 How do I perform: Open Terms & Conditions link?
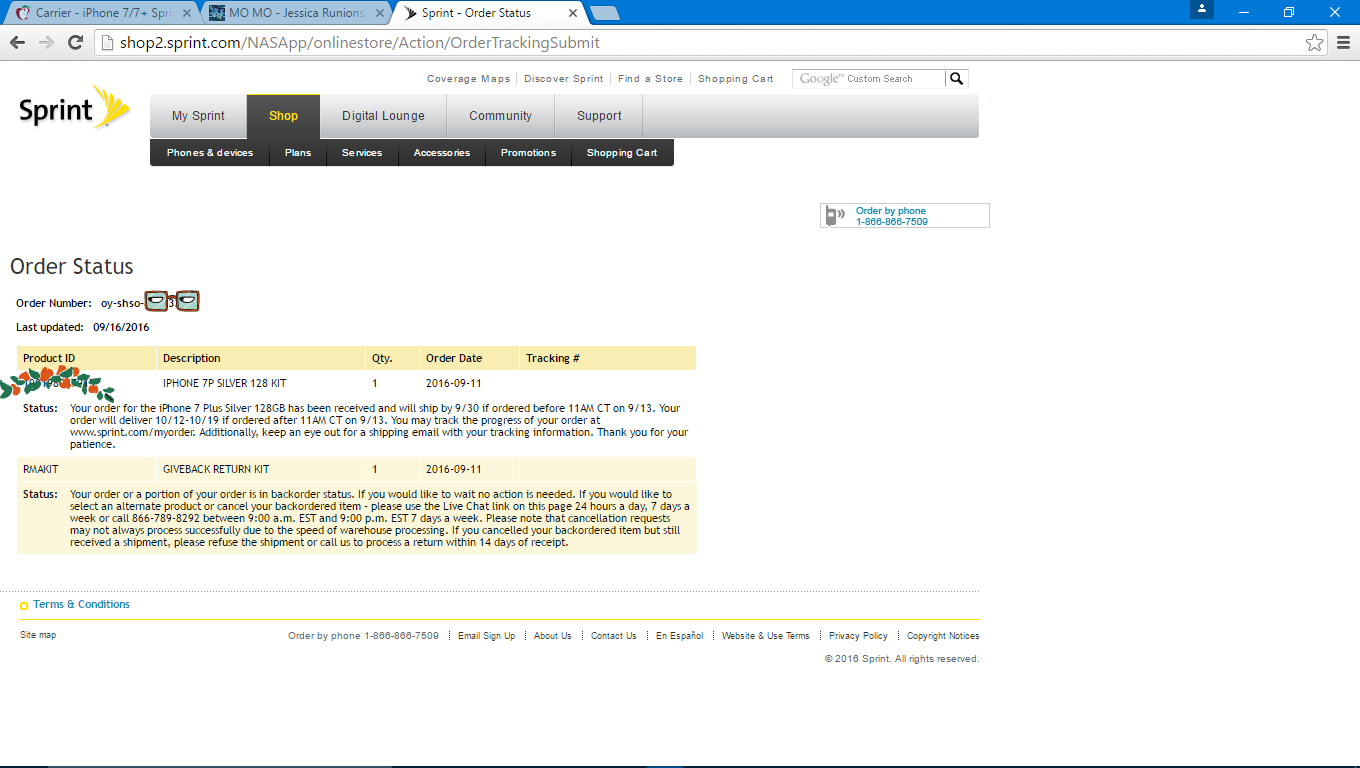[x=81, y=604]
